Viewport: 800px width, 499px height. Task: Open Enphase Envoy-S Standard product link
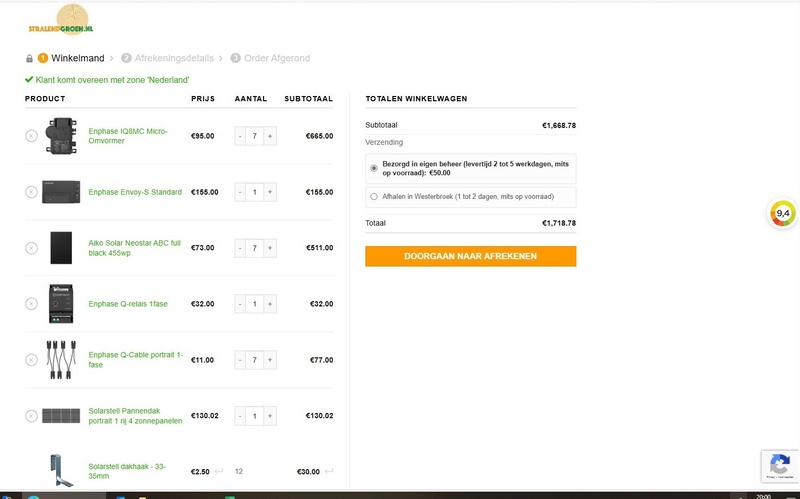pyautogui.click(x=135, y=192)
